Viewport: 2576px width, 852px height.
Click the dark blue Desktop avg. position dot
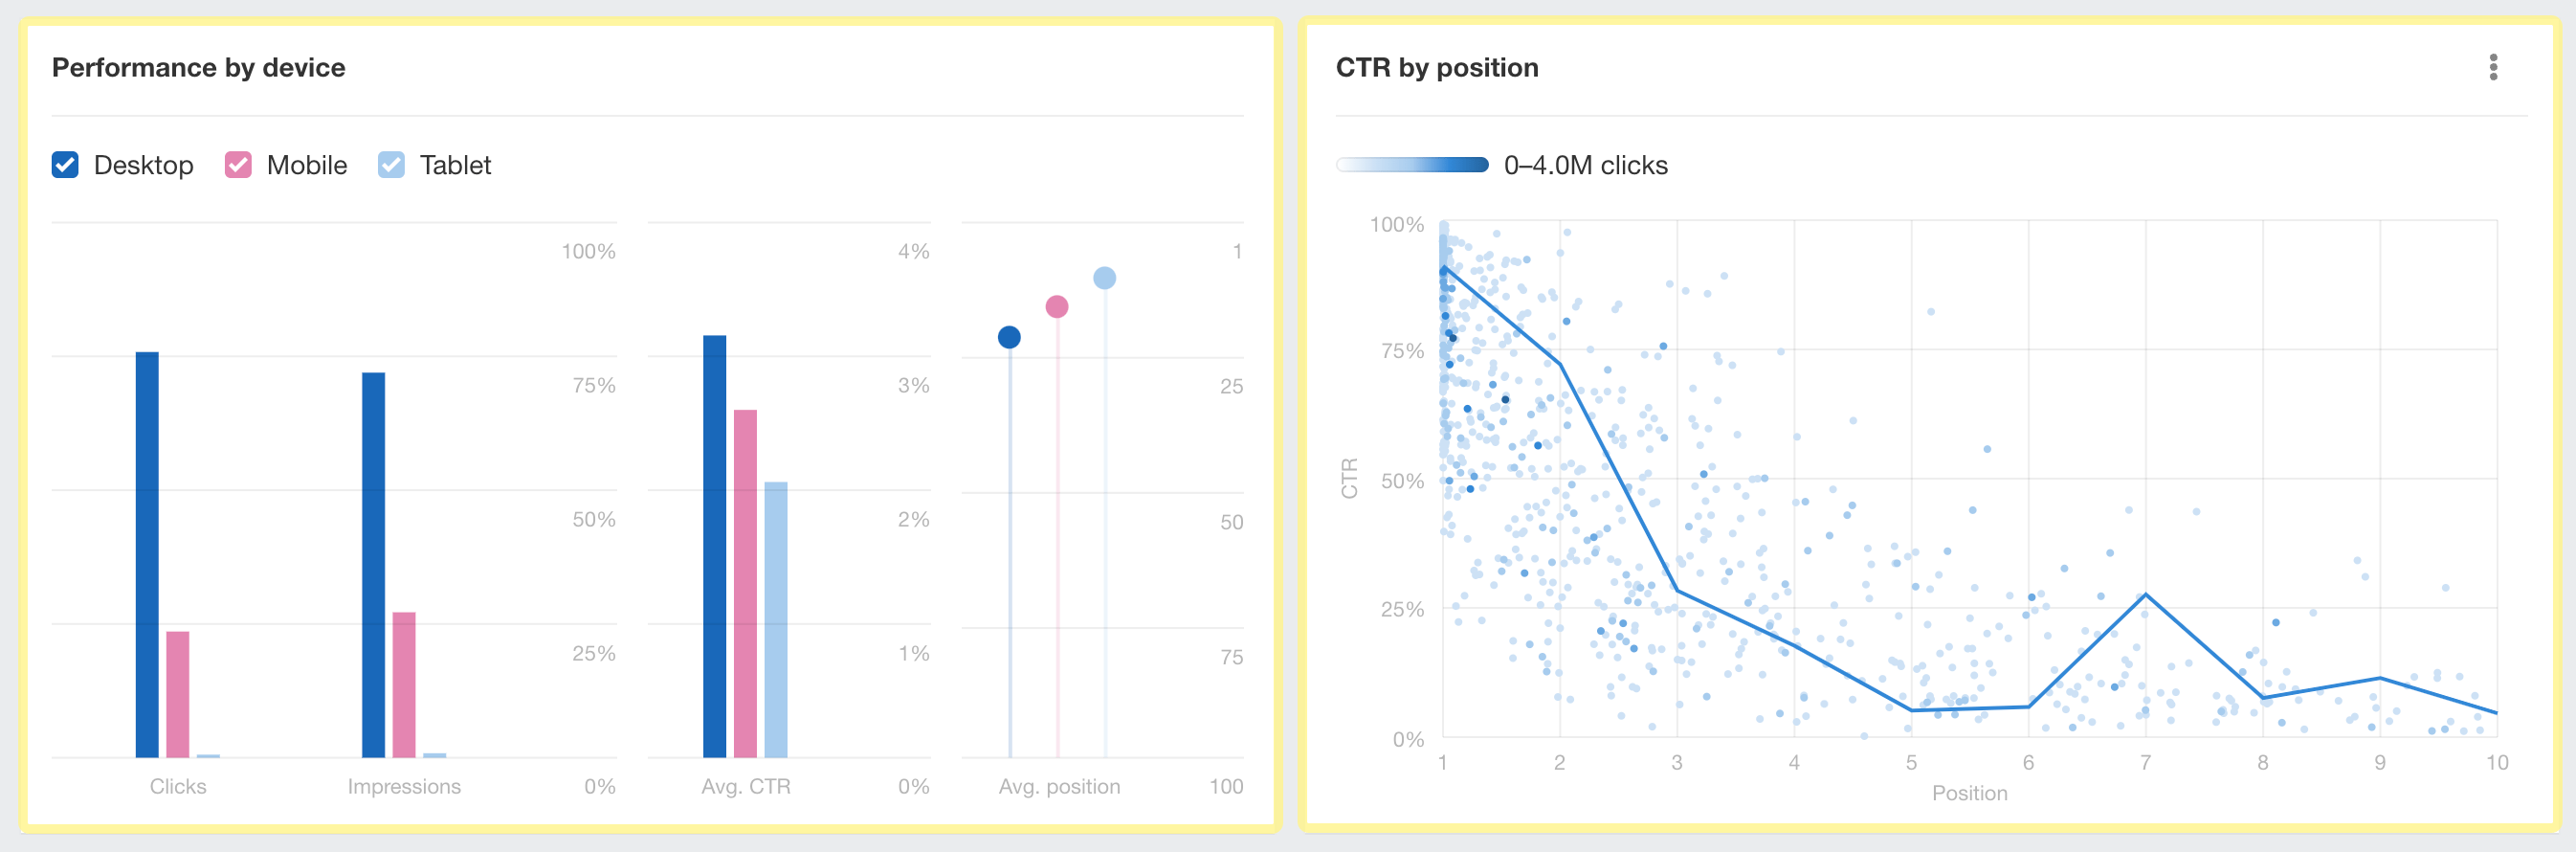[x=1008, y=338]
